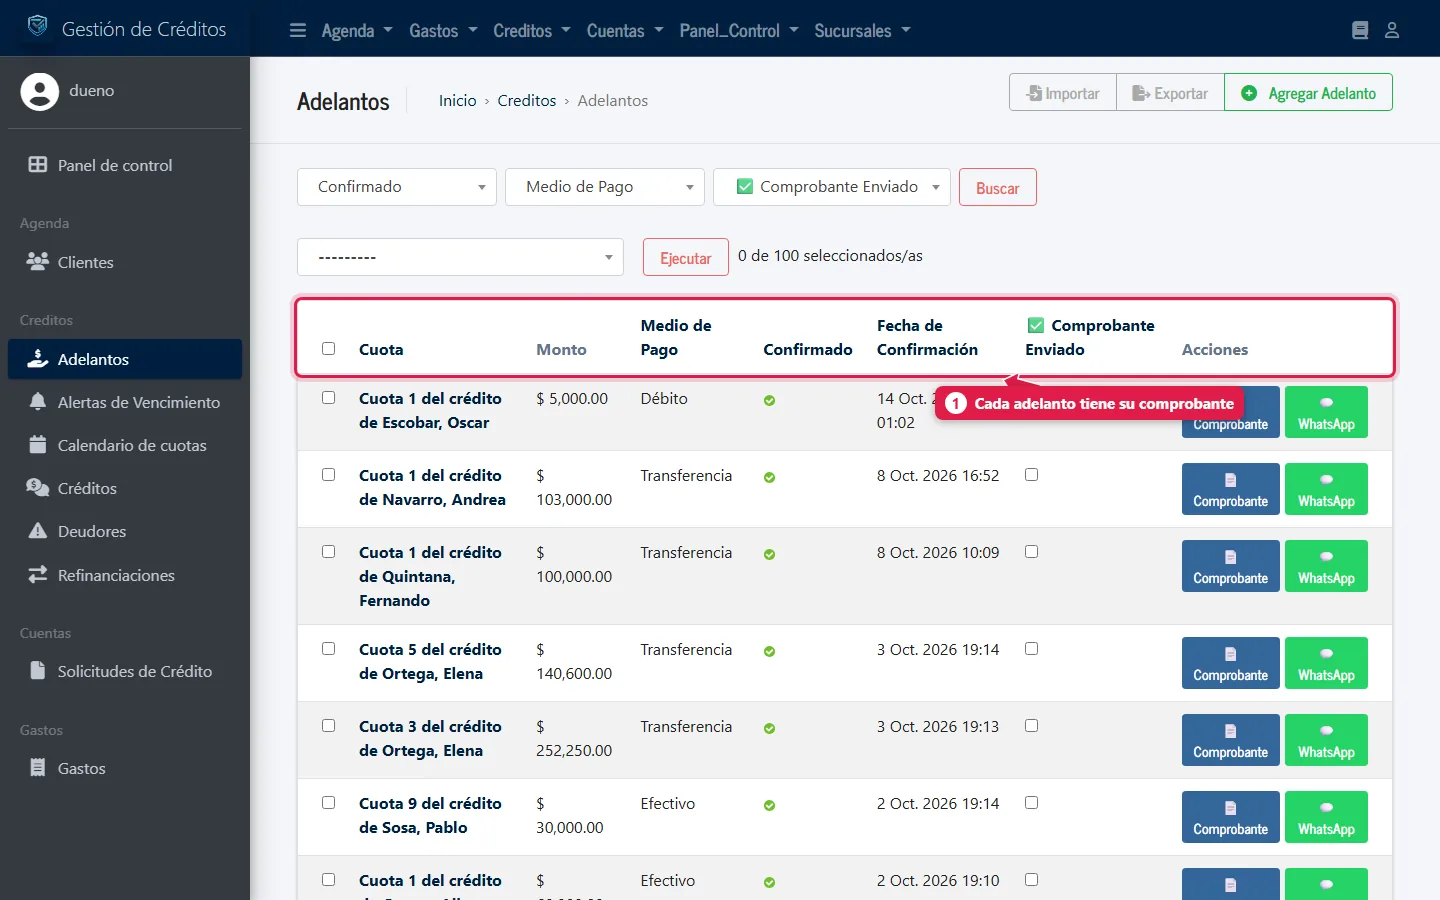The image size is (1440, 900).
Task: Click the Ejecutar button
Action: pyautogui.click(x=686, y=258)
